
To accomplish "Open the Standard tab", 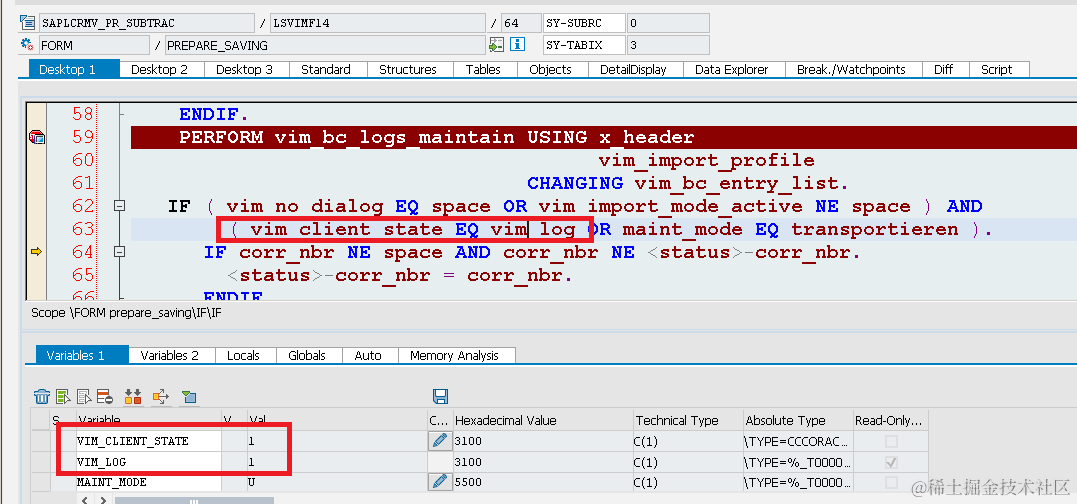I will coord(326,69).
